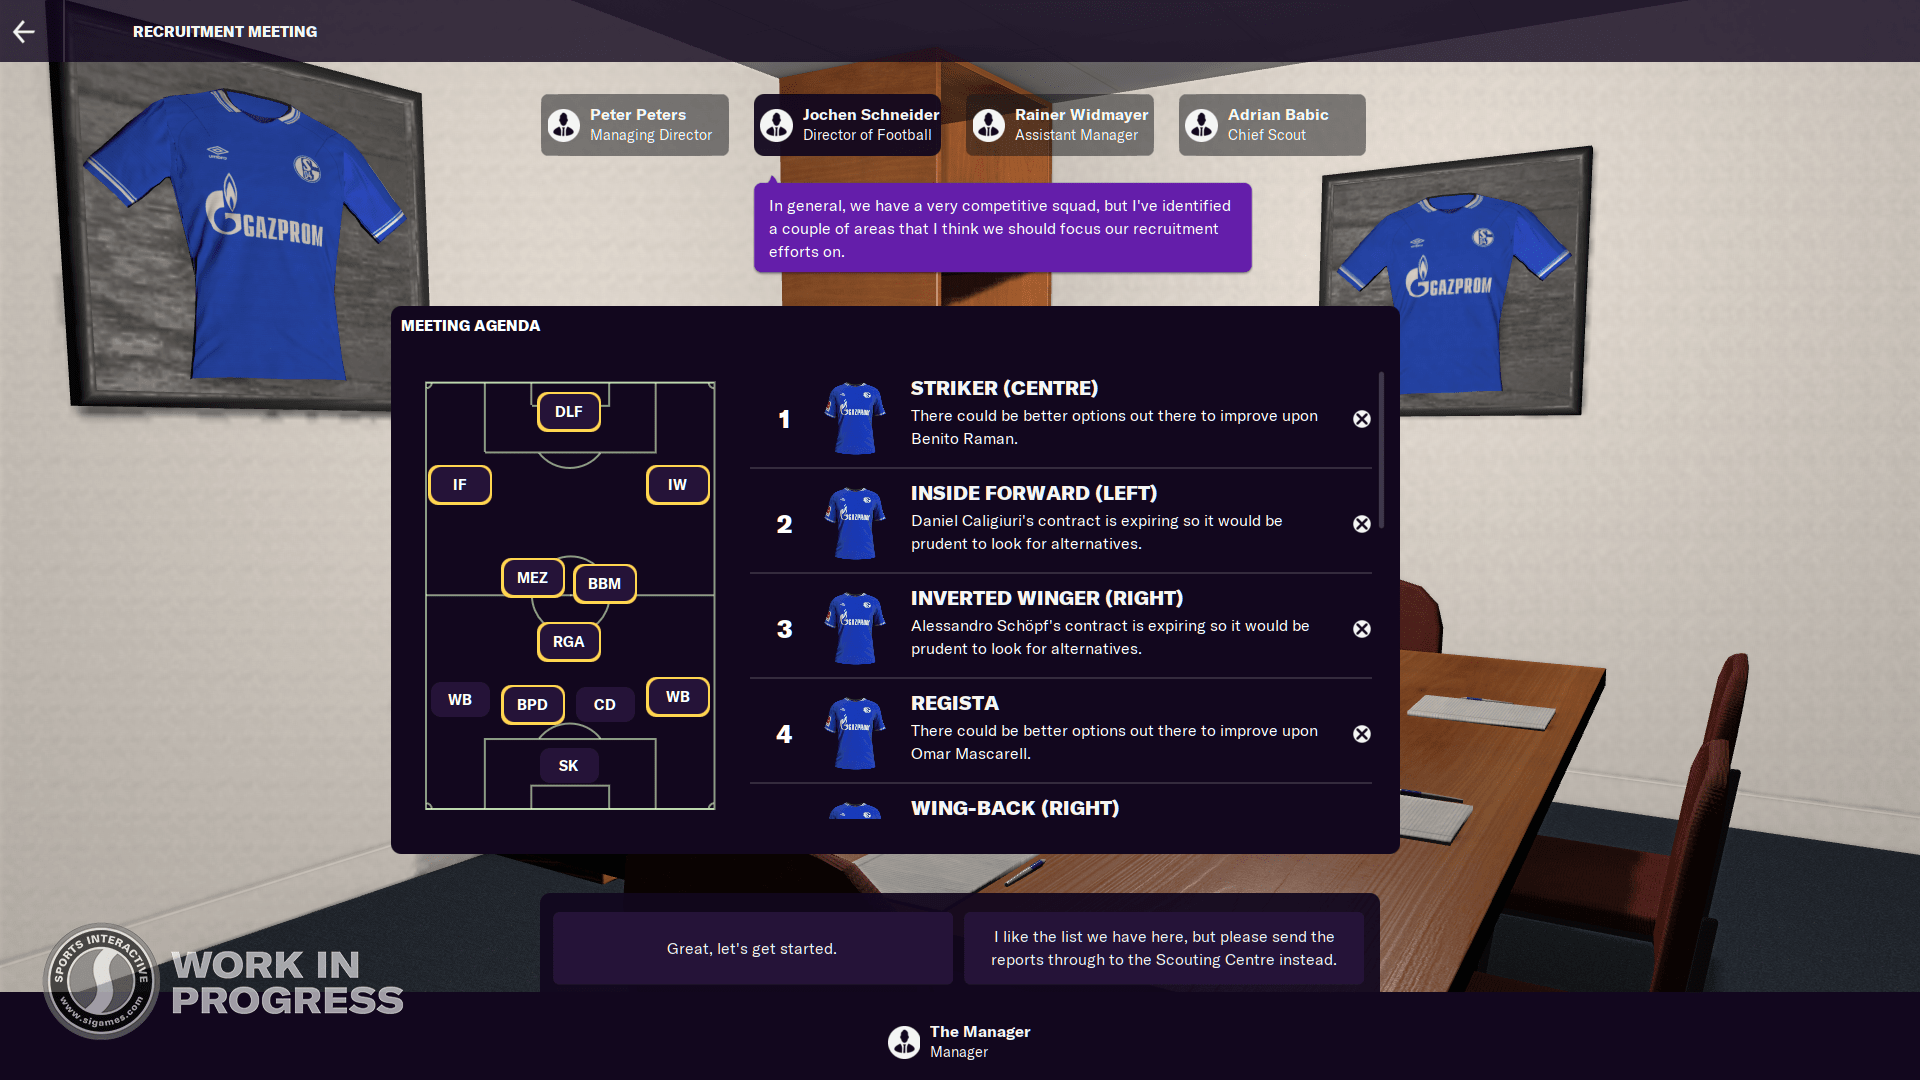
Task: Click the back arrow navigation button
Action: coord(24,32)
